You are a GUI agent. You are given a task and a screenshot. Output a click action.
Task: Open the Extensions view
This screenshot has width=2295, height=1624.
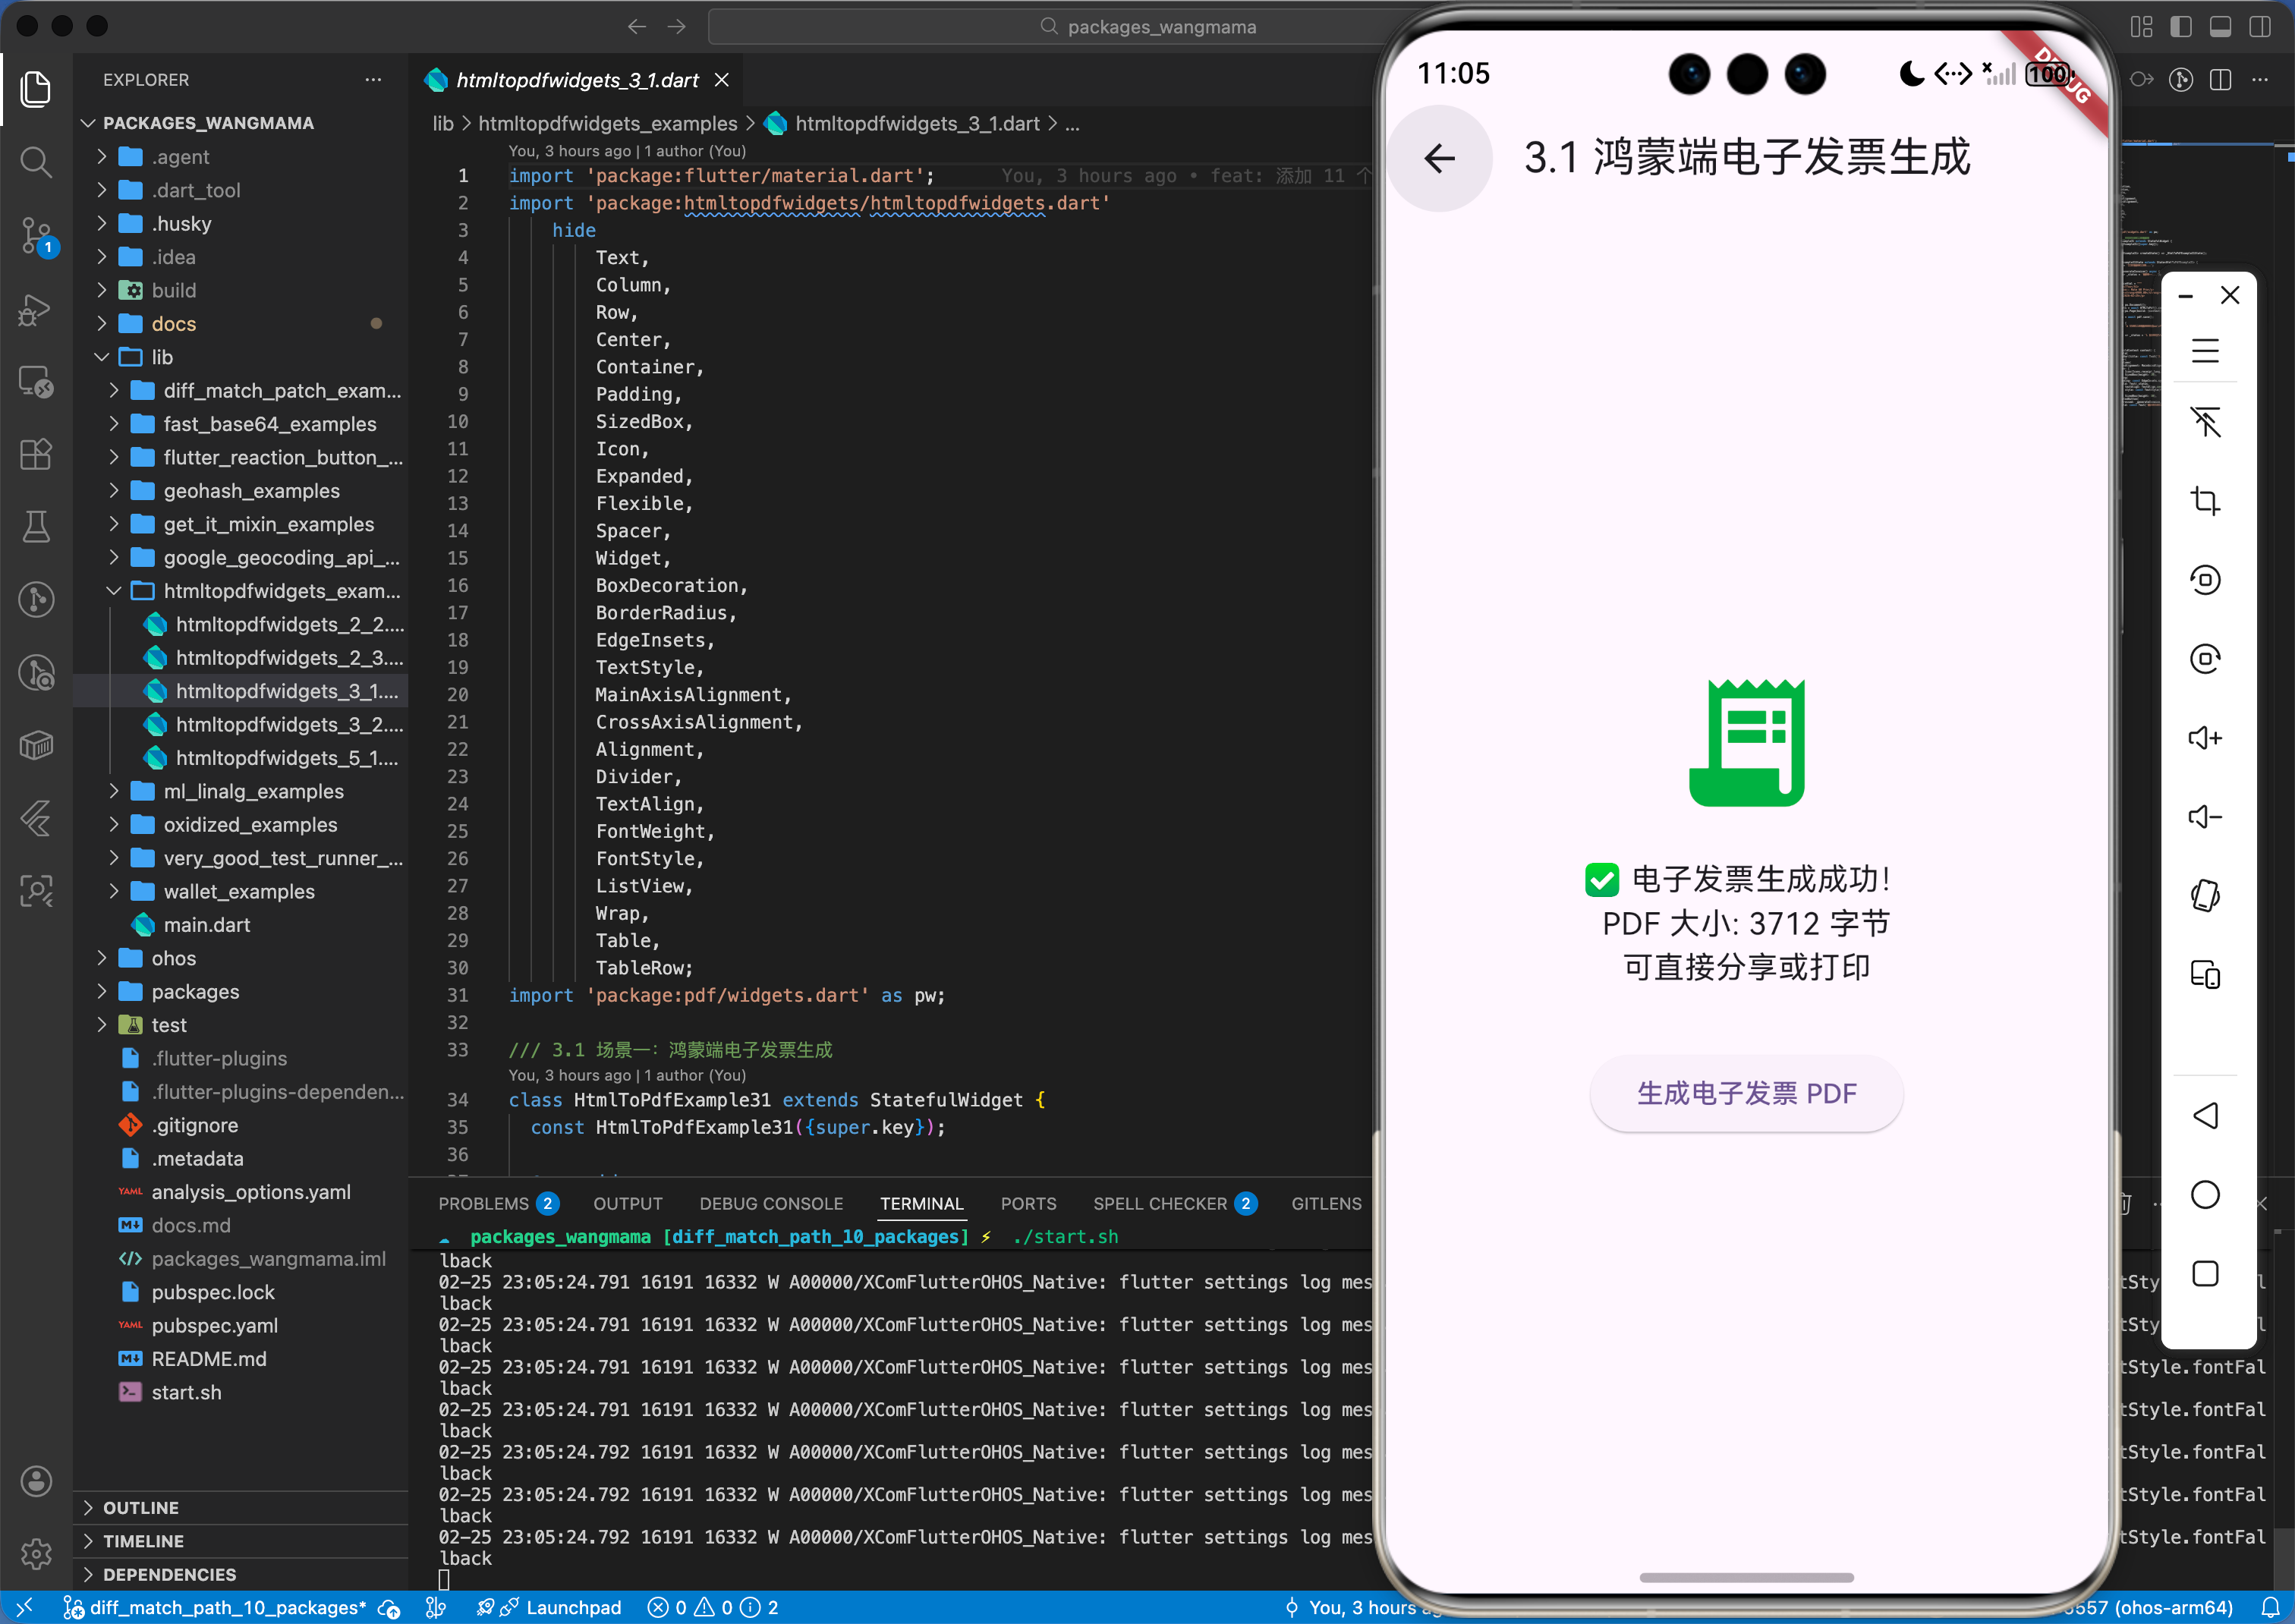36,454
